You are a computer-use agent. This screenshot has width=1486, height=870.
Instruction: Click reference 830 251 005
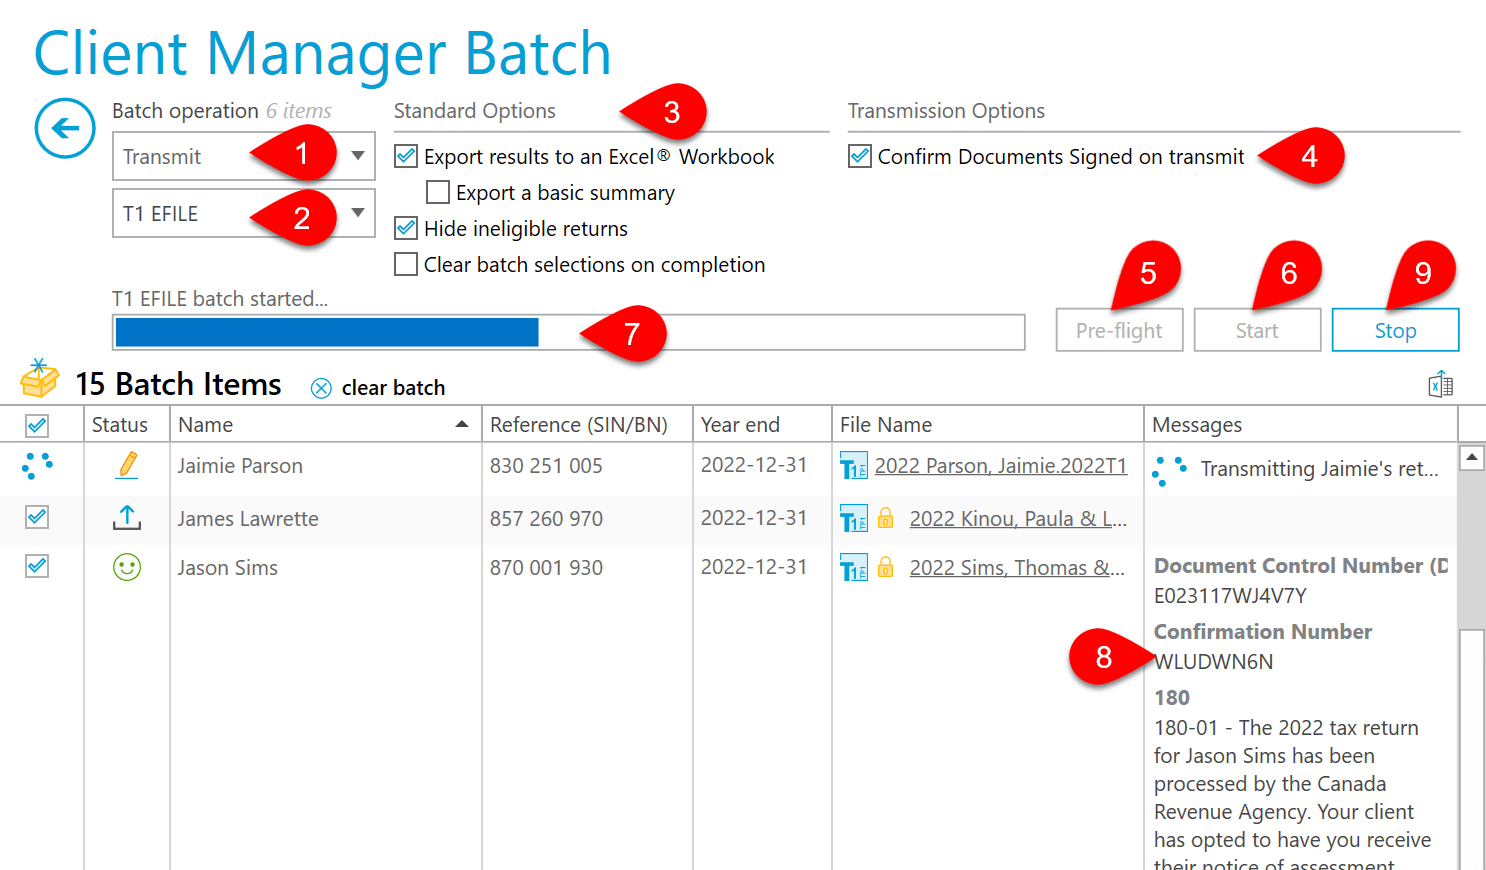546,466
